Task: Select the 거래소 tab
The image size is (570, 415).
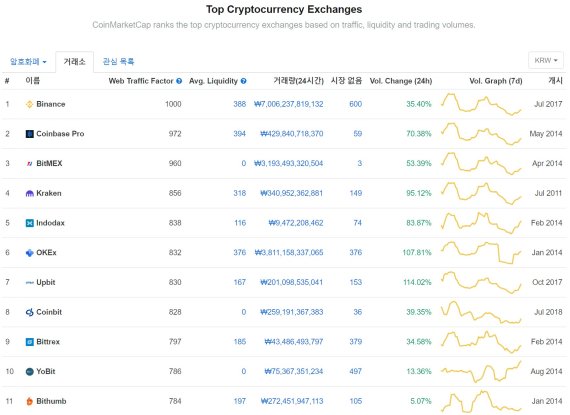Action: click(75, 62)
